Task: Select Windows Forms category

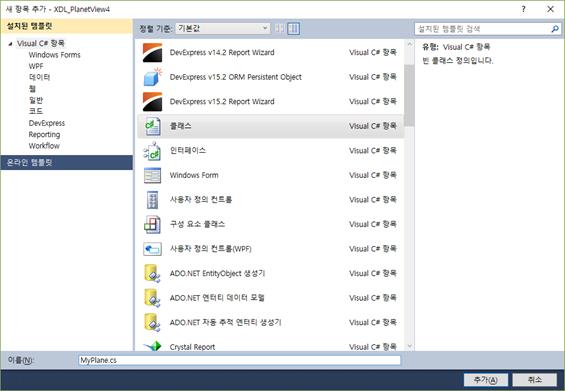Action: [x=54, y=55]
